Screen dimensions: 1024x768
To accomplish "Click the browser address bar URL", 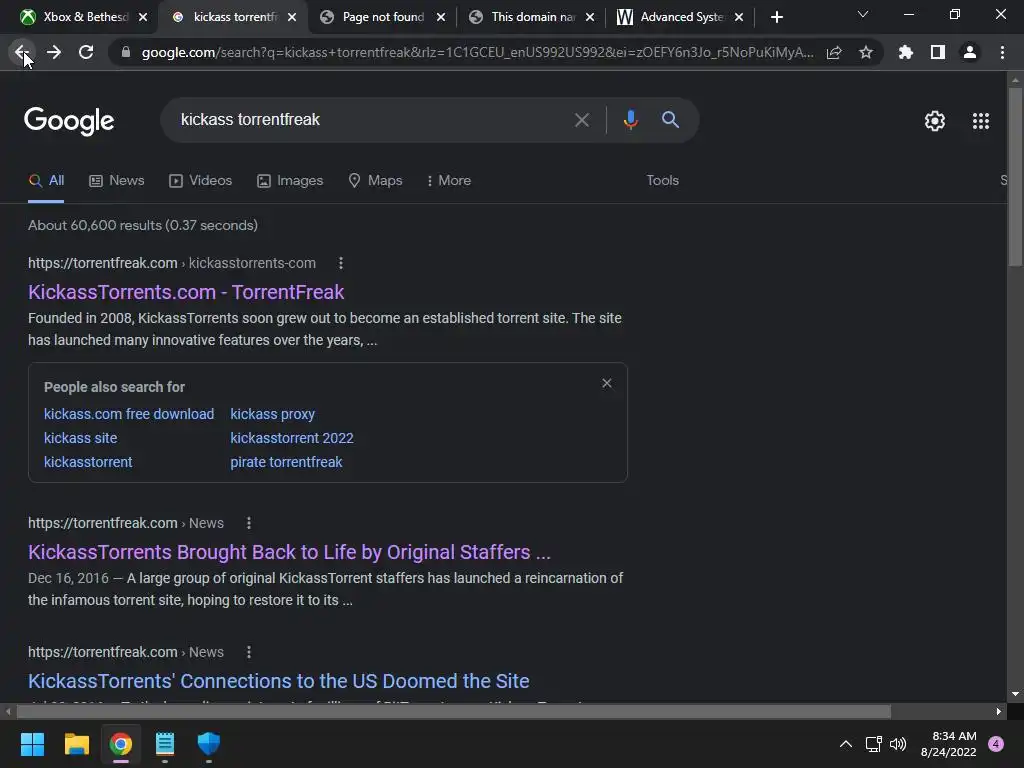I will pyautogui.click(x=477, y=52).
